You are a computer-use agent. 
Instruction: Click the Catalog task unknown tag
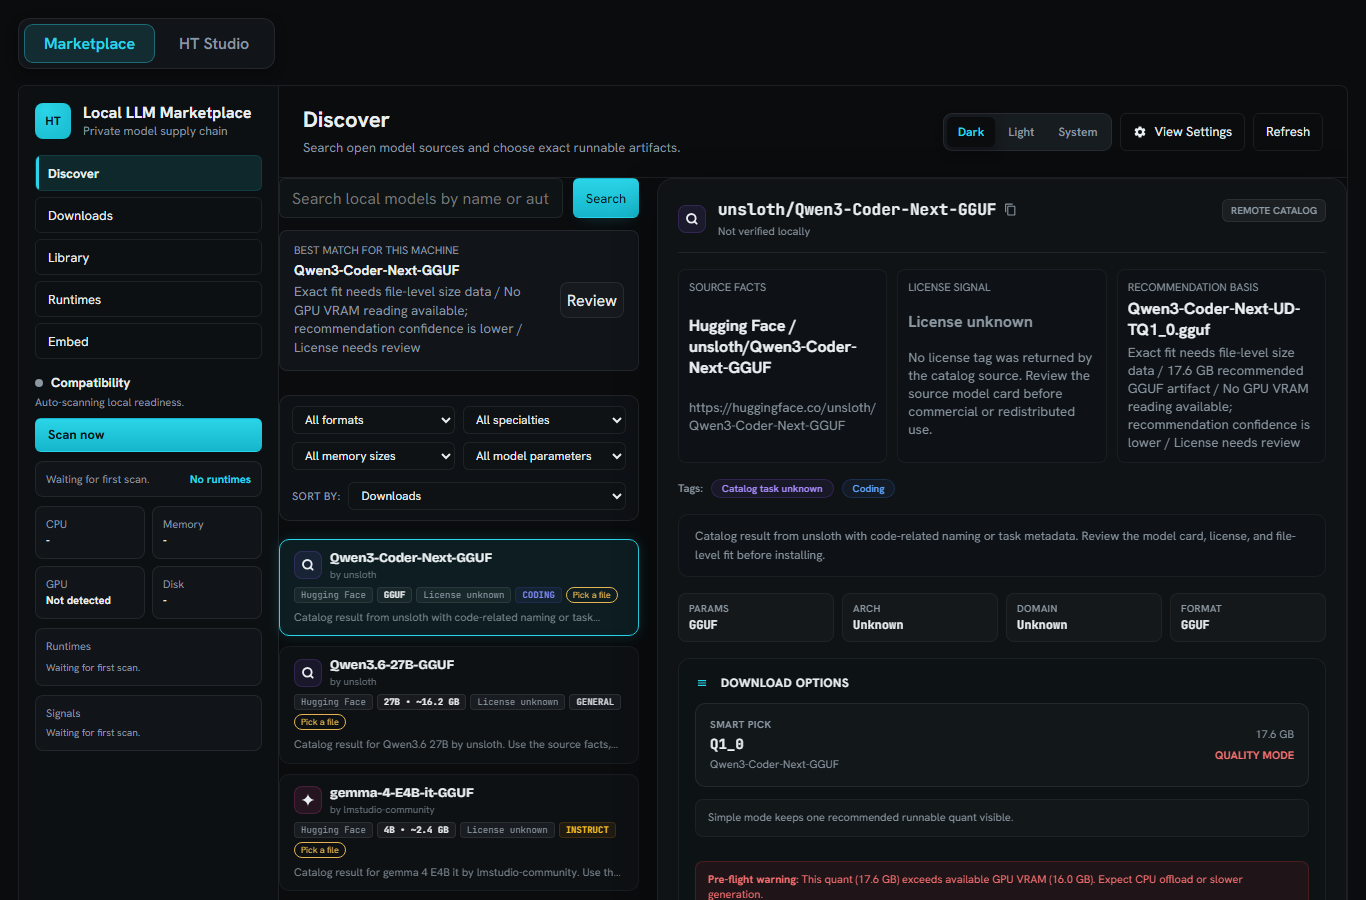(x=772, y=489)
